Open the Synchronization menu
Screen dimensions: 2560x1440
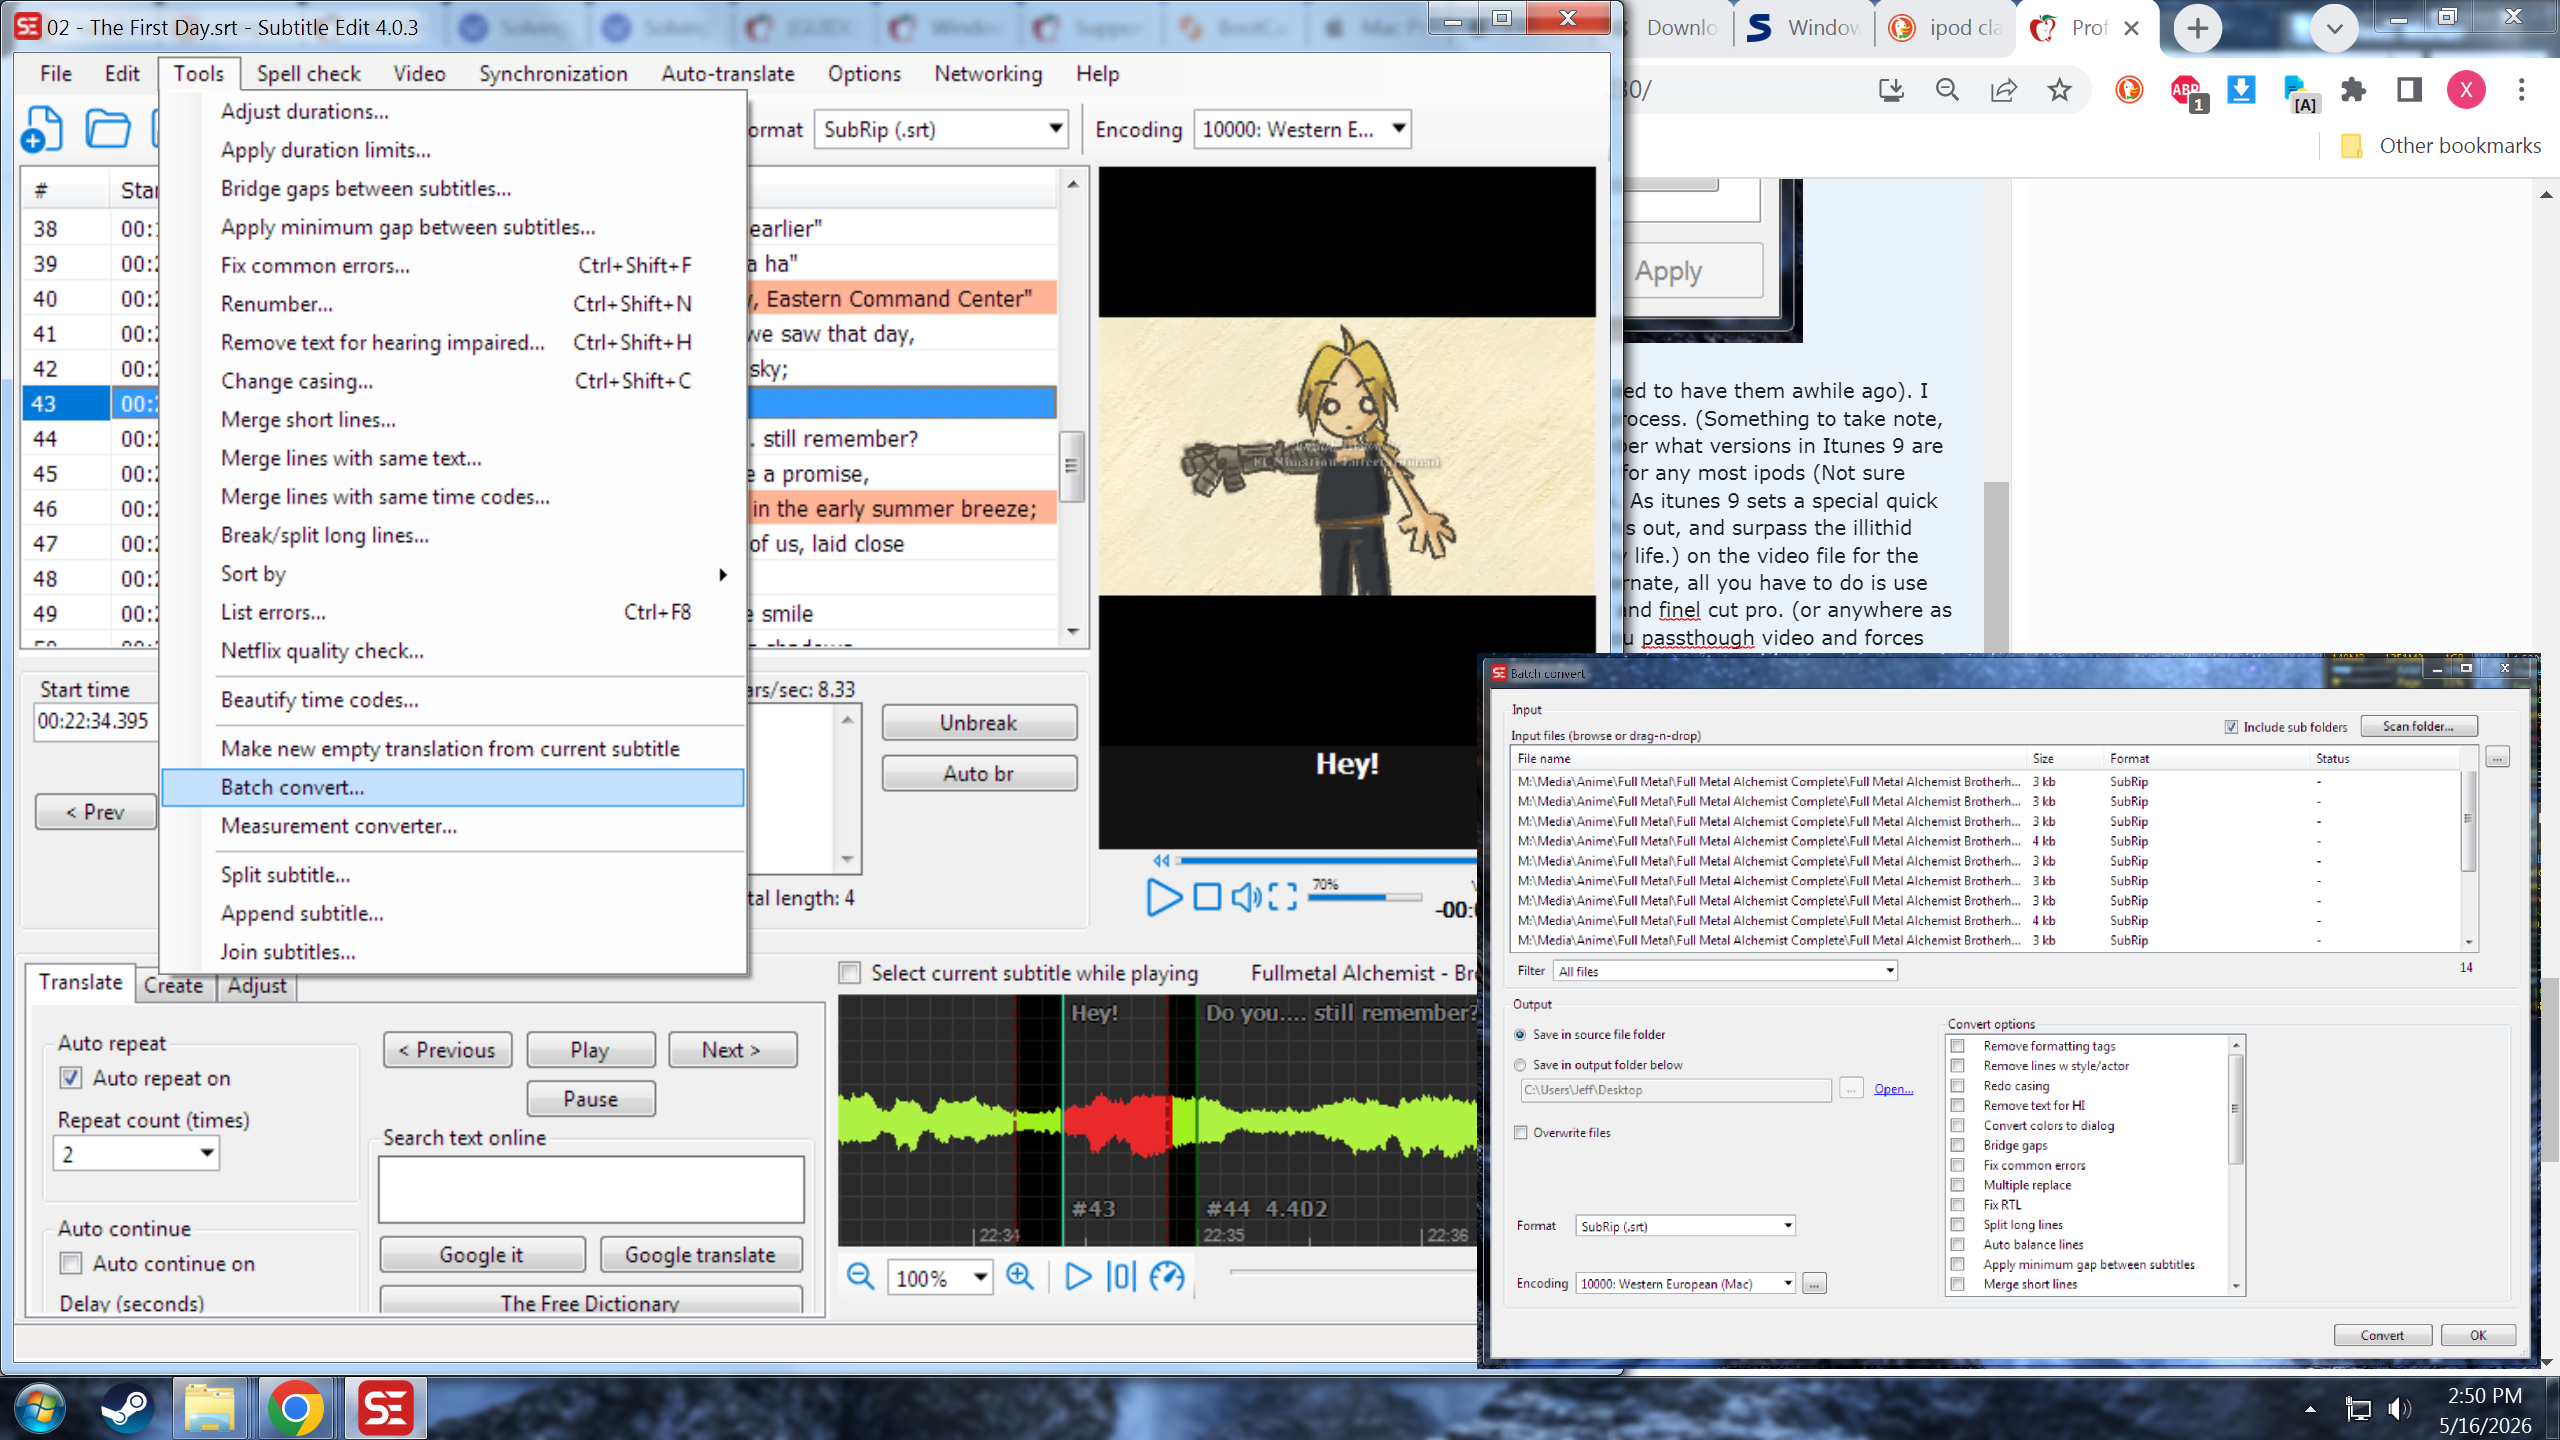click(553, 74)
